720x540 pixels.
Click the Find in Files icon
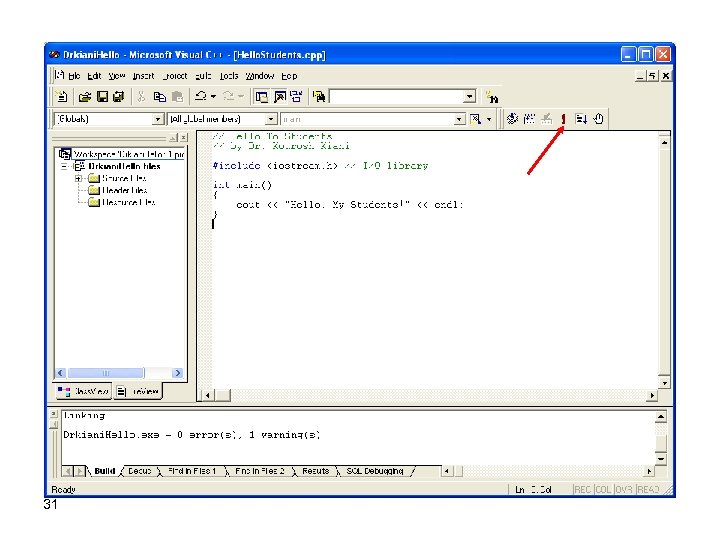tap(319, 96)
